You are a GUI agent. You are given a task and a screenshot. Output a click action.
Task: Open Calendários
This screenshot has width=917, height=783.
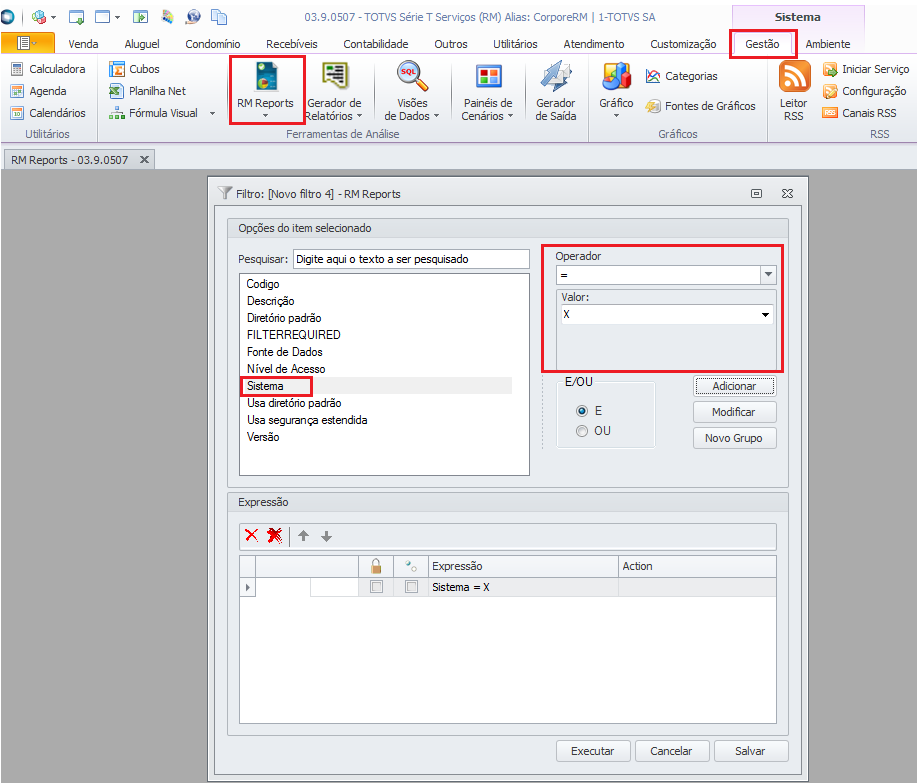49,113
